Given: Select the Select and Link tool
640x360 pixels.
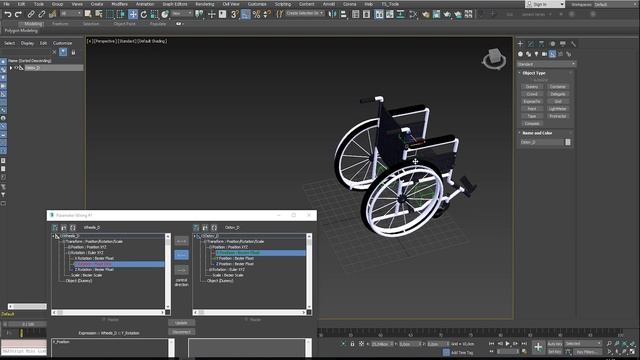Looking at the screenshot, I should 31,14.
